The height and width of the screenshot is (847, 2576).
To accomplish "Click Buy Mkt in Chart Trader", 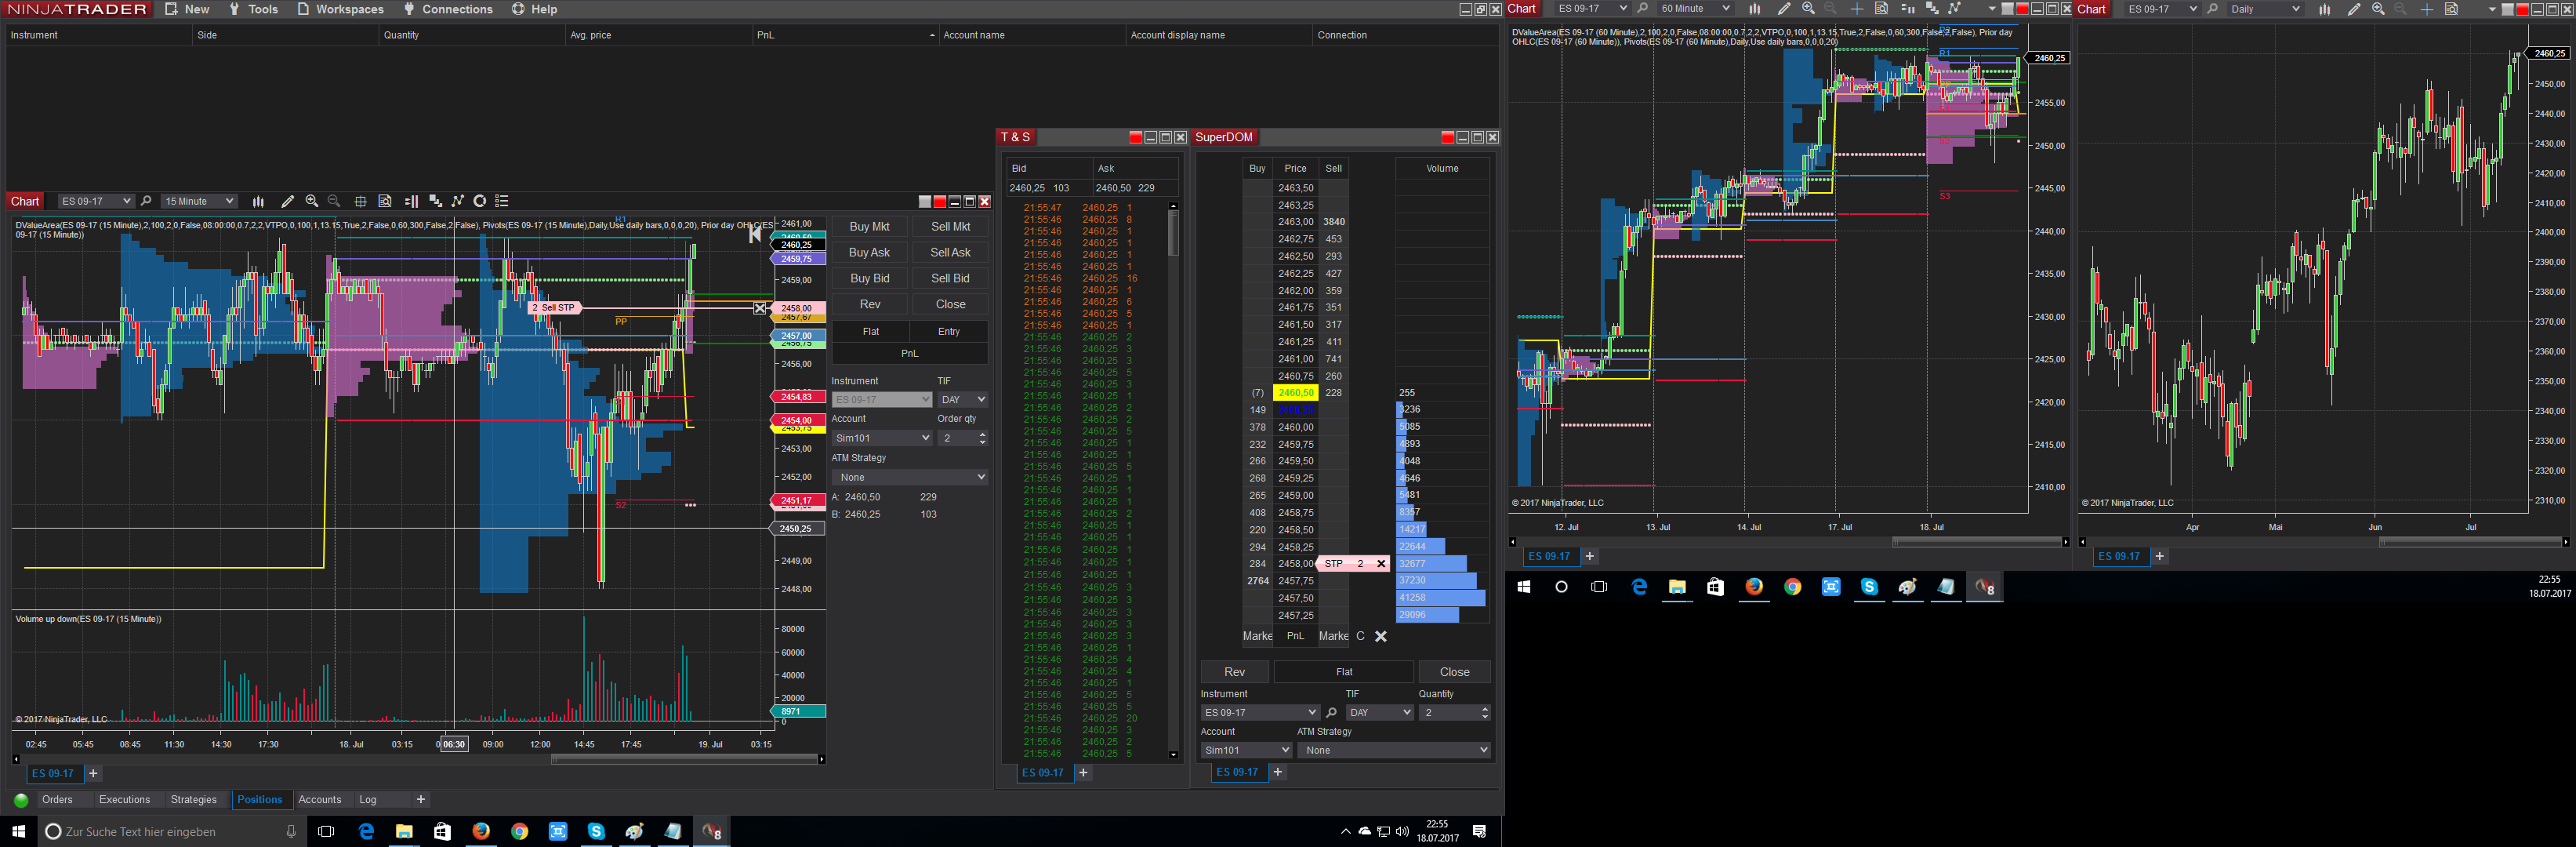I will click(869, 227).
